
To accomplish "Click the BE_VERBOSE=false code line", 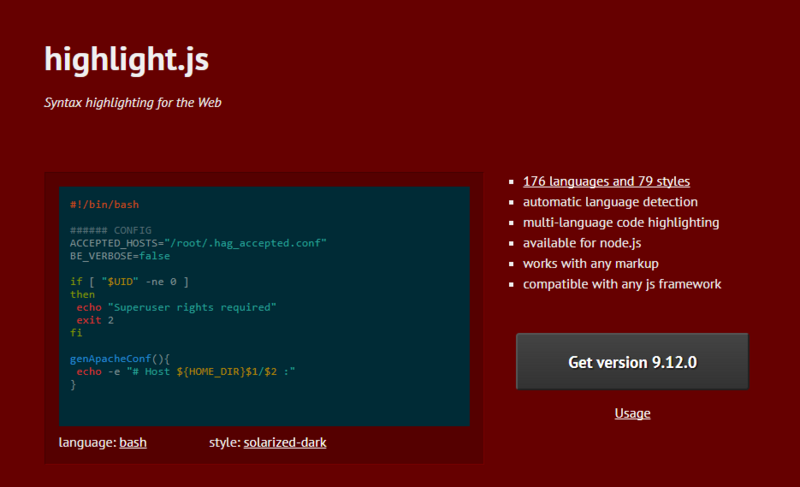I will pyautogui.click(x=120, y=256).
